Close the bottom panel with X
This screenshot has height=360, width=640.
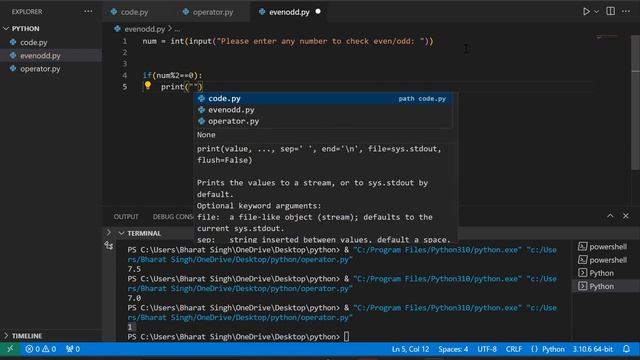626,216
